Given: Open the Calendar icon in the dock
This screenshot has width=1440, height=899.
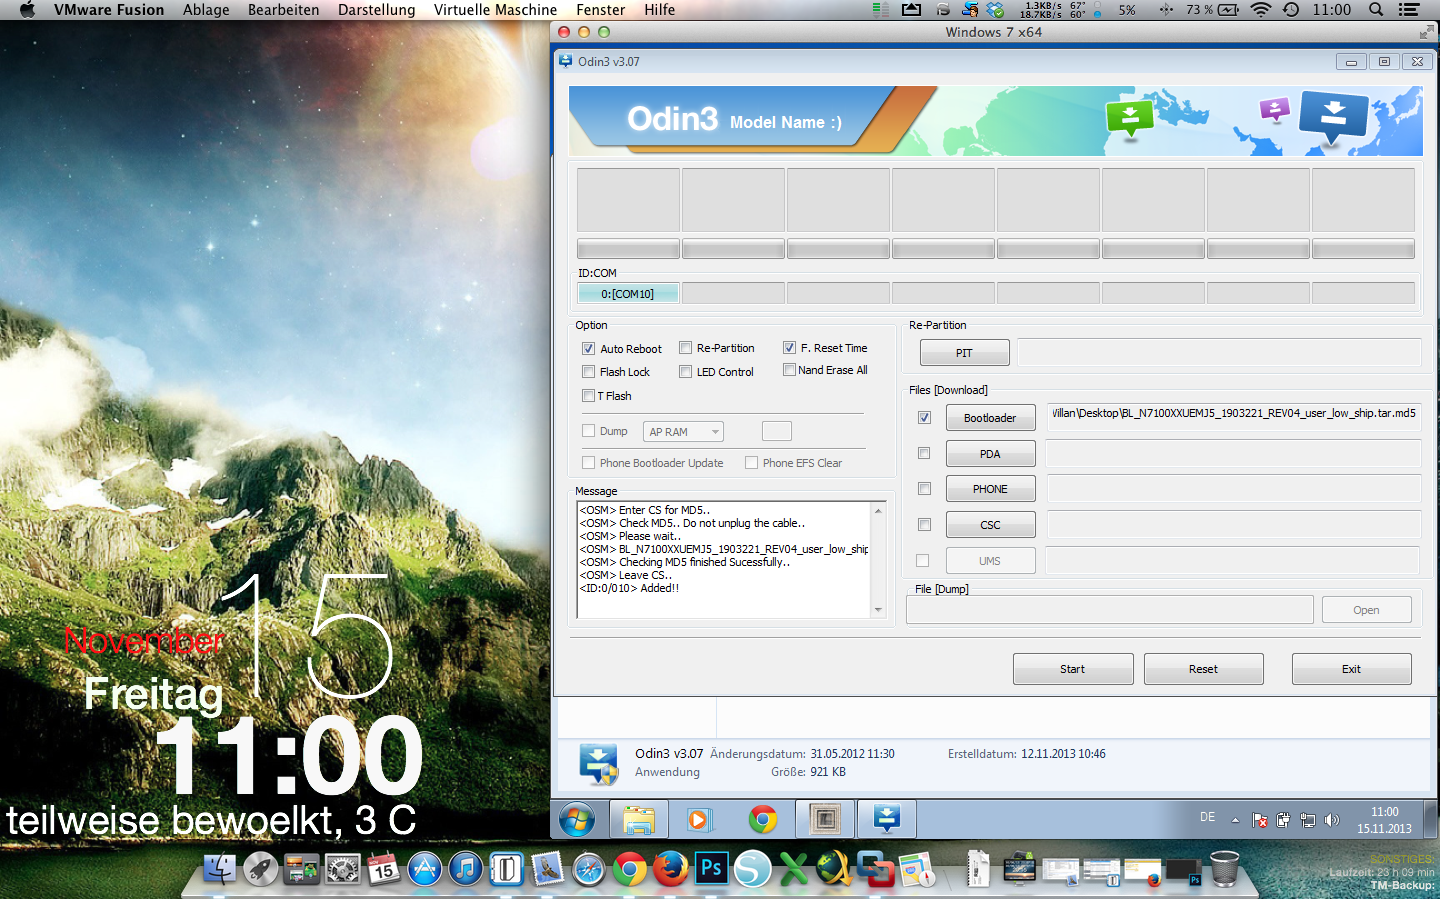Looking at the screenshot, I should [x=383, y=870].
